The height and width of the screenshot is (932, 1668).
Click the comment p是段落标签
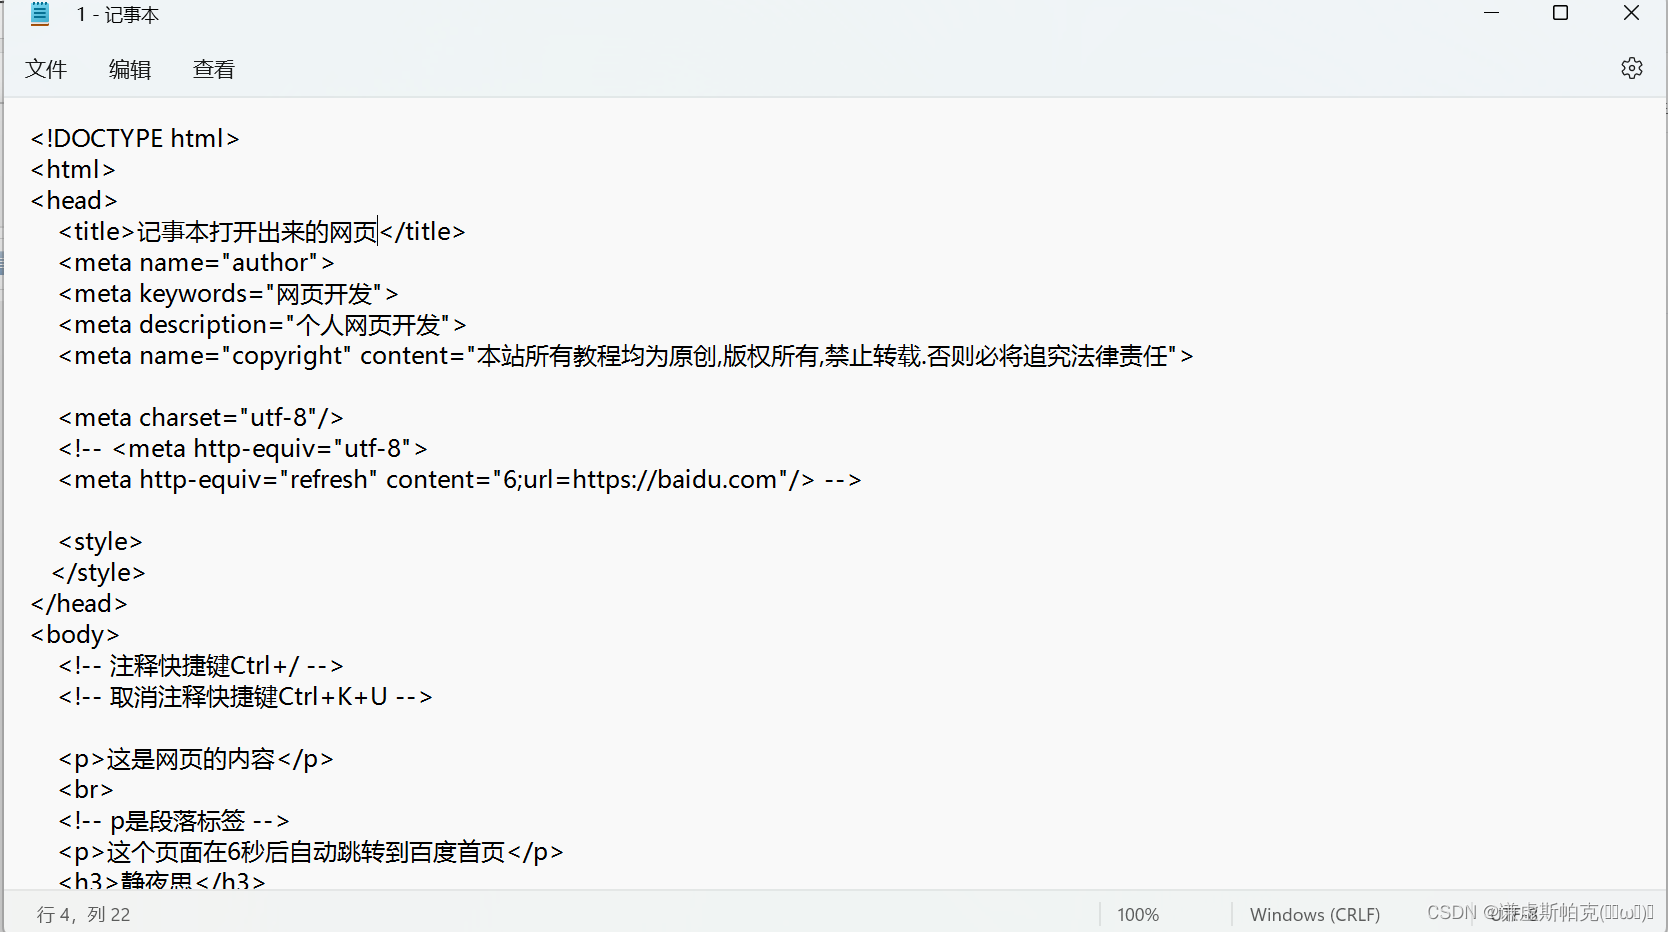(x=174, y=820)
